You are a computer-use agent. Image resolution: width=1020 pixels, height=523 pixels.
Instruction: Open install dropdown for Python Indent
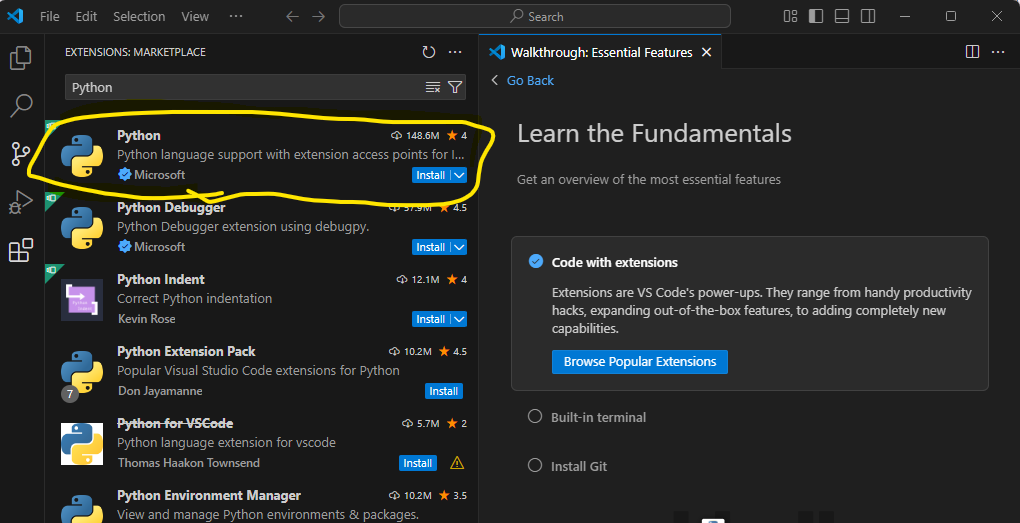(459, 319)
